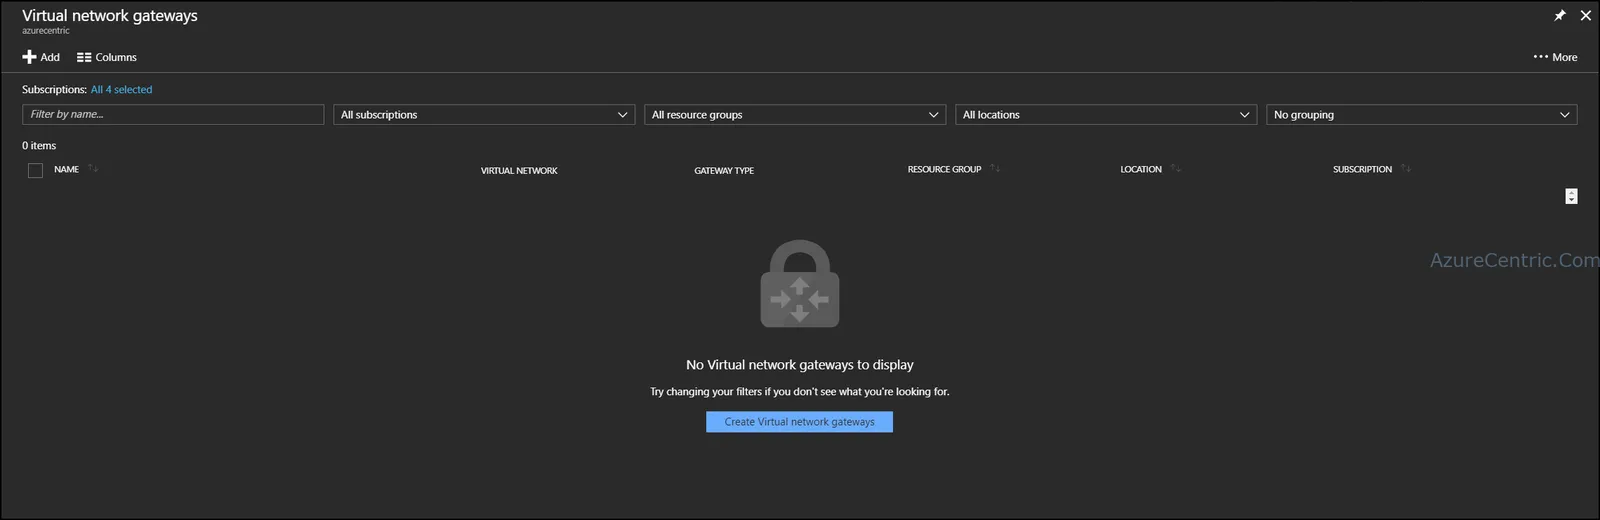Viewport: 1600px width, 520px height.
Task: Click the '0 items' count text
Action: [x=39, y=145]
